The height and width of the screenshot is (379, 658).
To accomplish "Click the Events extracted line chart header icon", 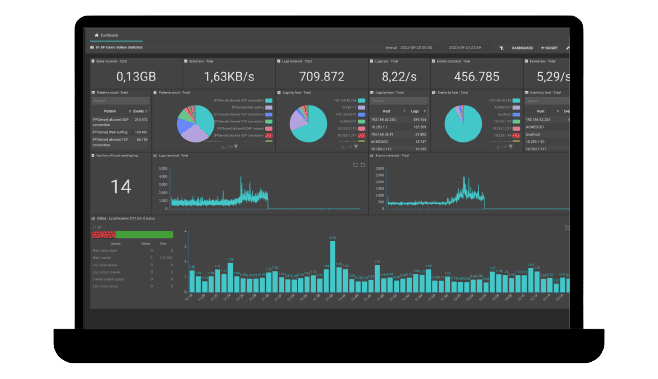I will pos(371,156).
